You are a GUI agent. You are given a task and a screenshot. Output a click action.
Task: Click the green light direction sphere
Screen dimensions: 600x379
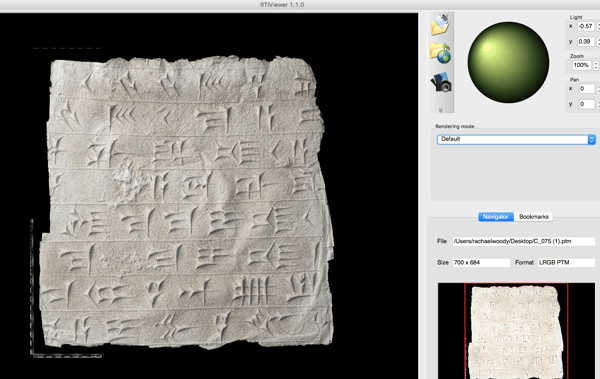pos(508,62)
